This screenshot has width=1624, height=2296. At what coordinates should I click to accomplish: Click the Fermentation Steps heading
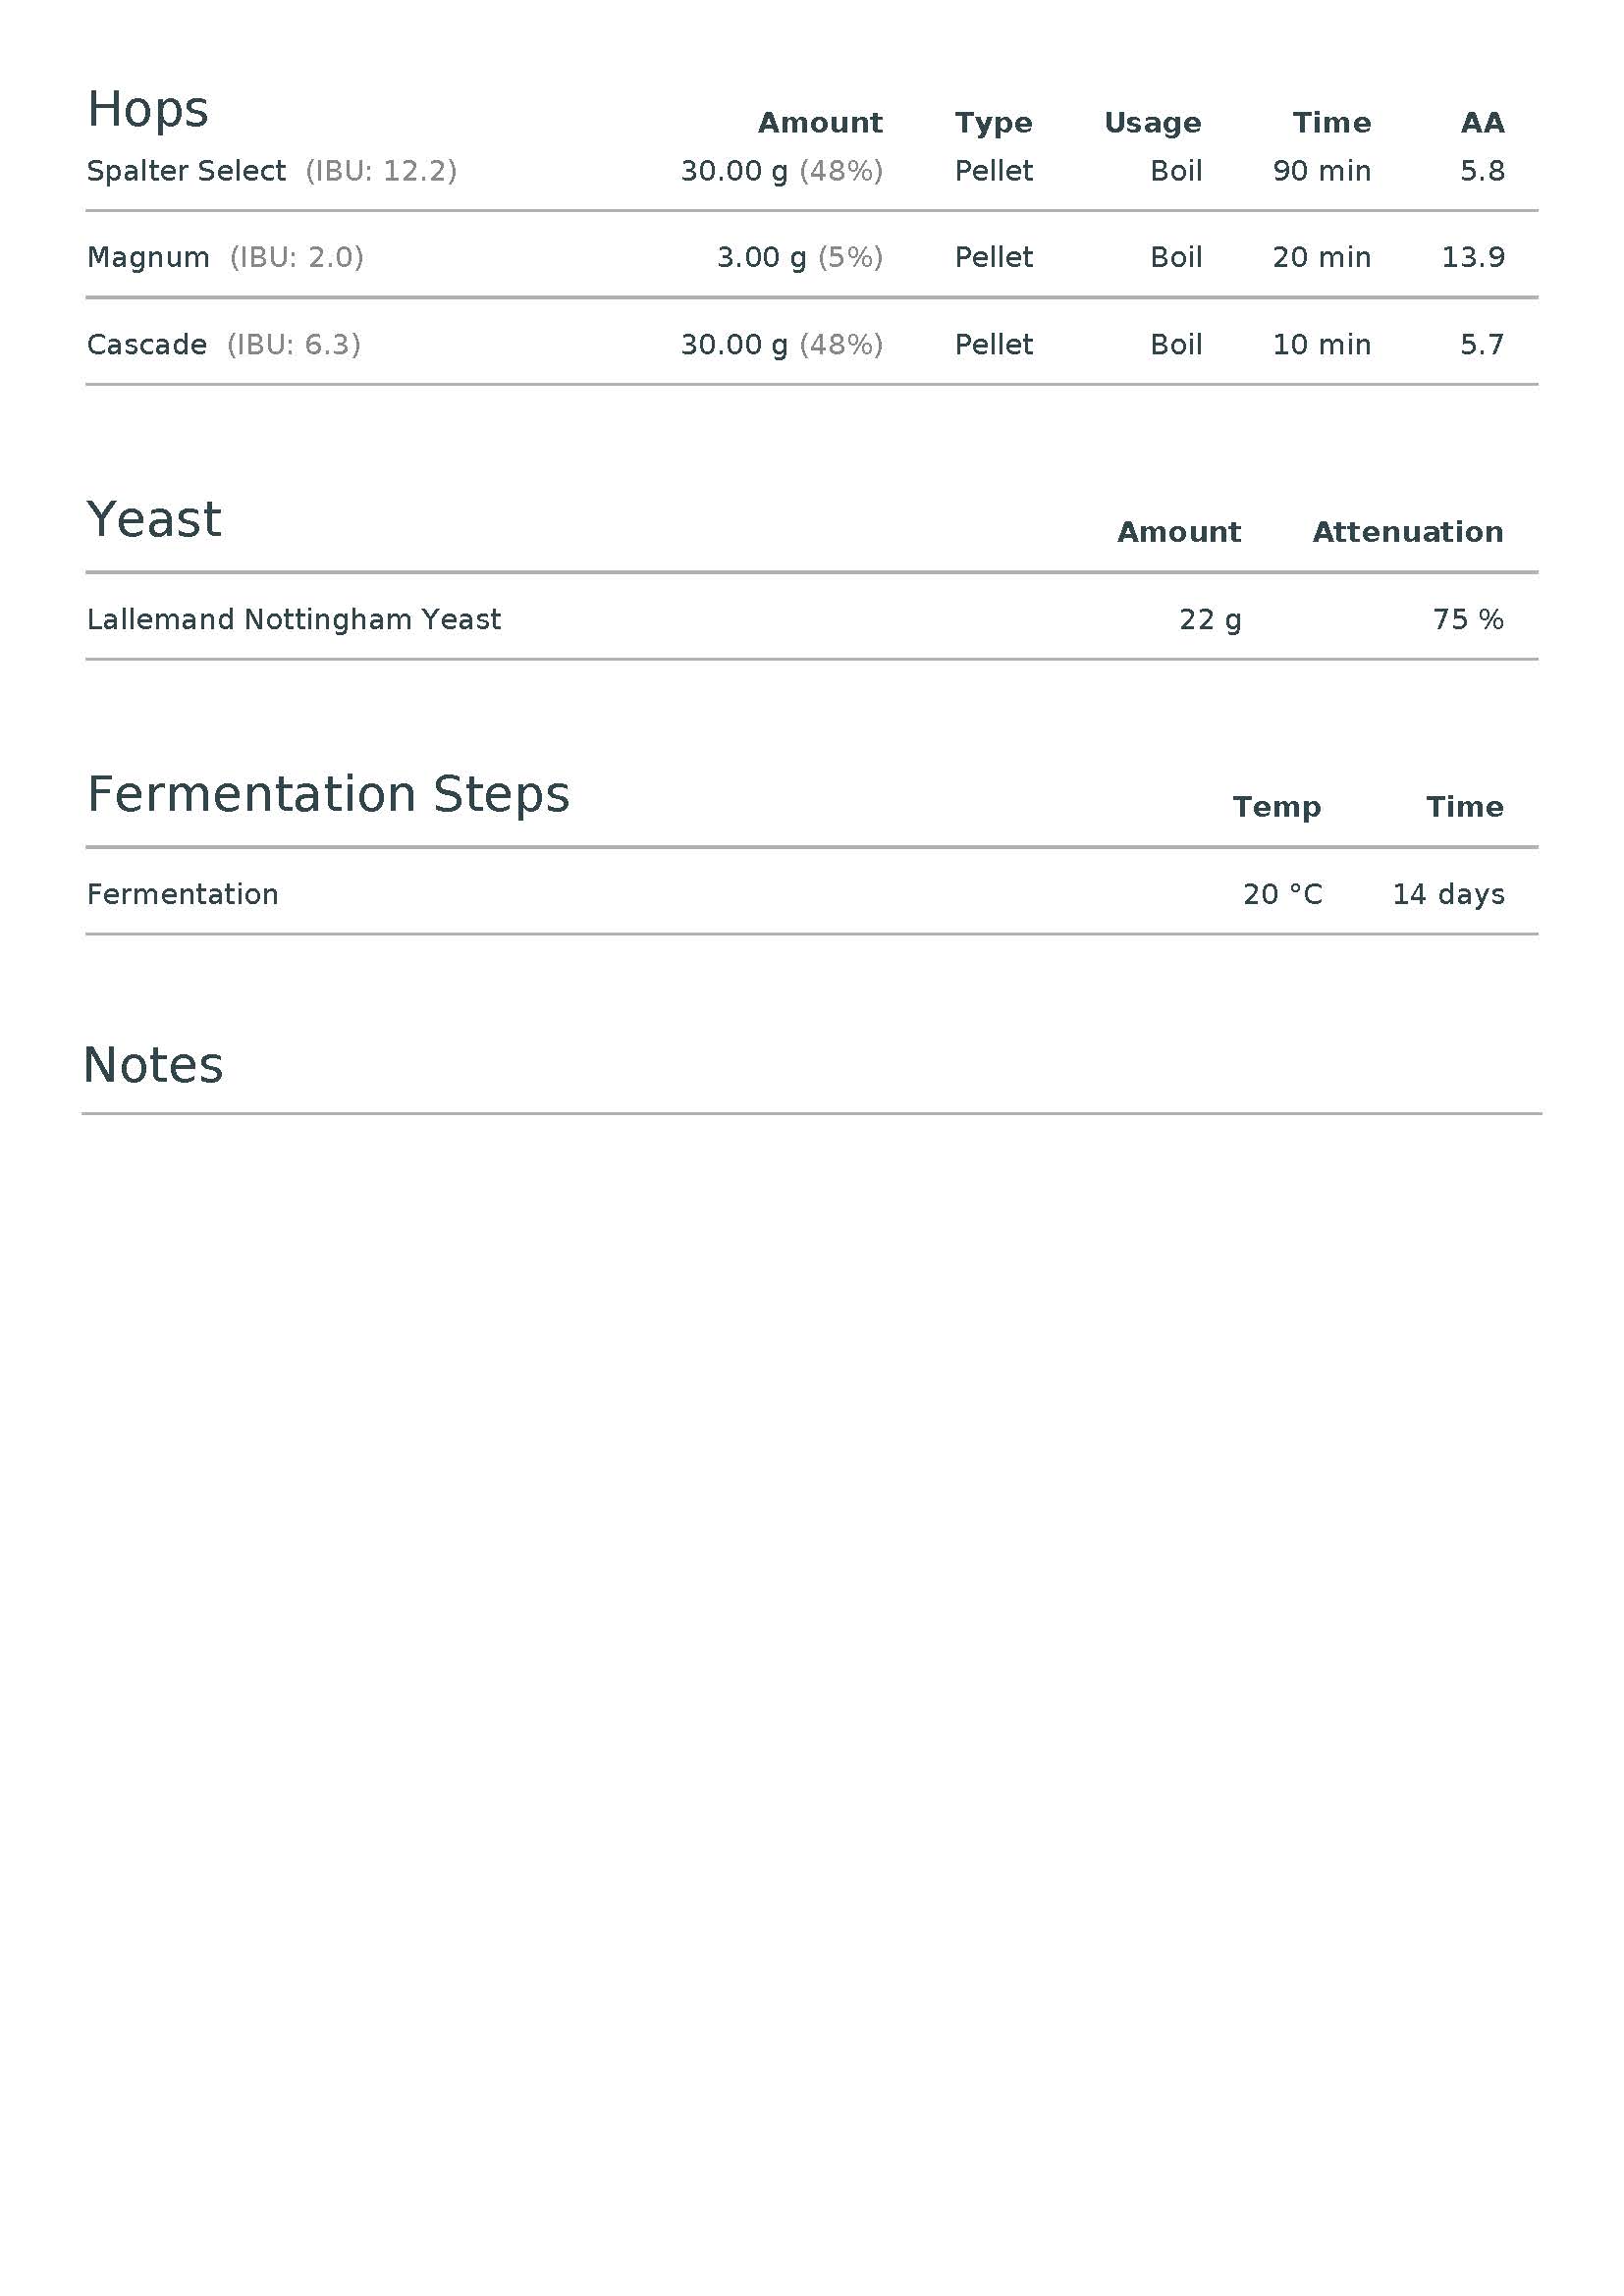point(328,795)
